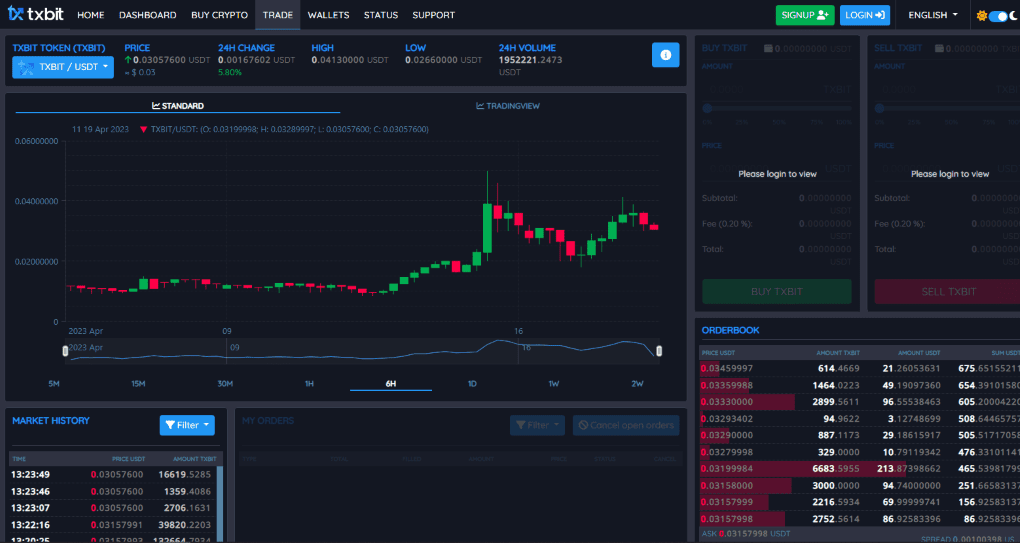Screen dimensions: 1020x543
Task: Click orderbook price 0.03279998
Action: [x=727, y=452]
